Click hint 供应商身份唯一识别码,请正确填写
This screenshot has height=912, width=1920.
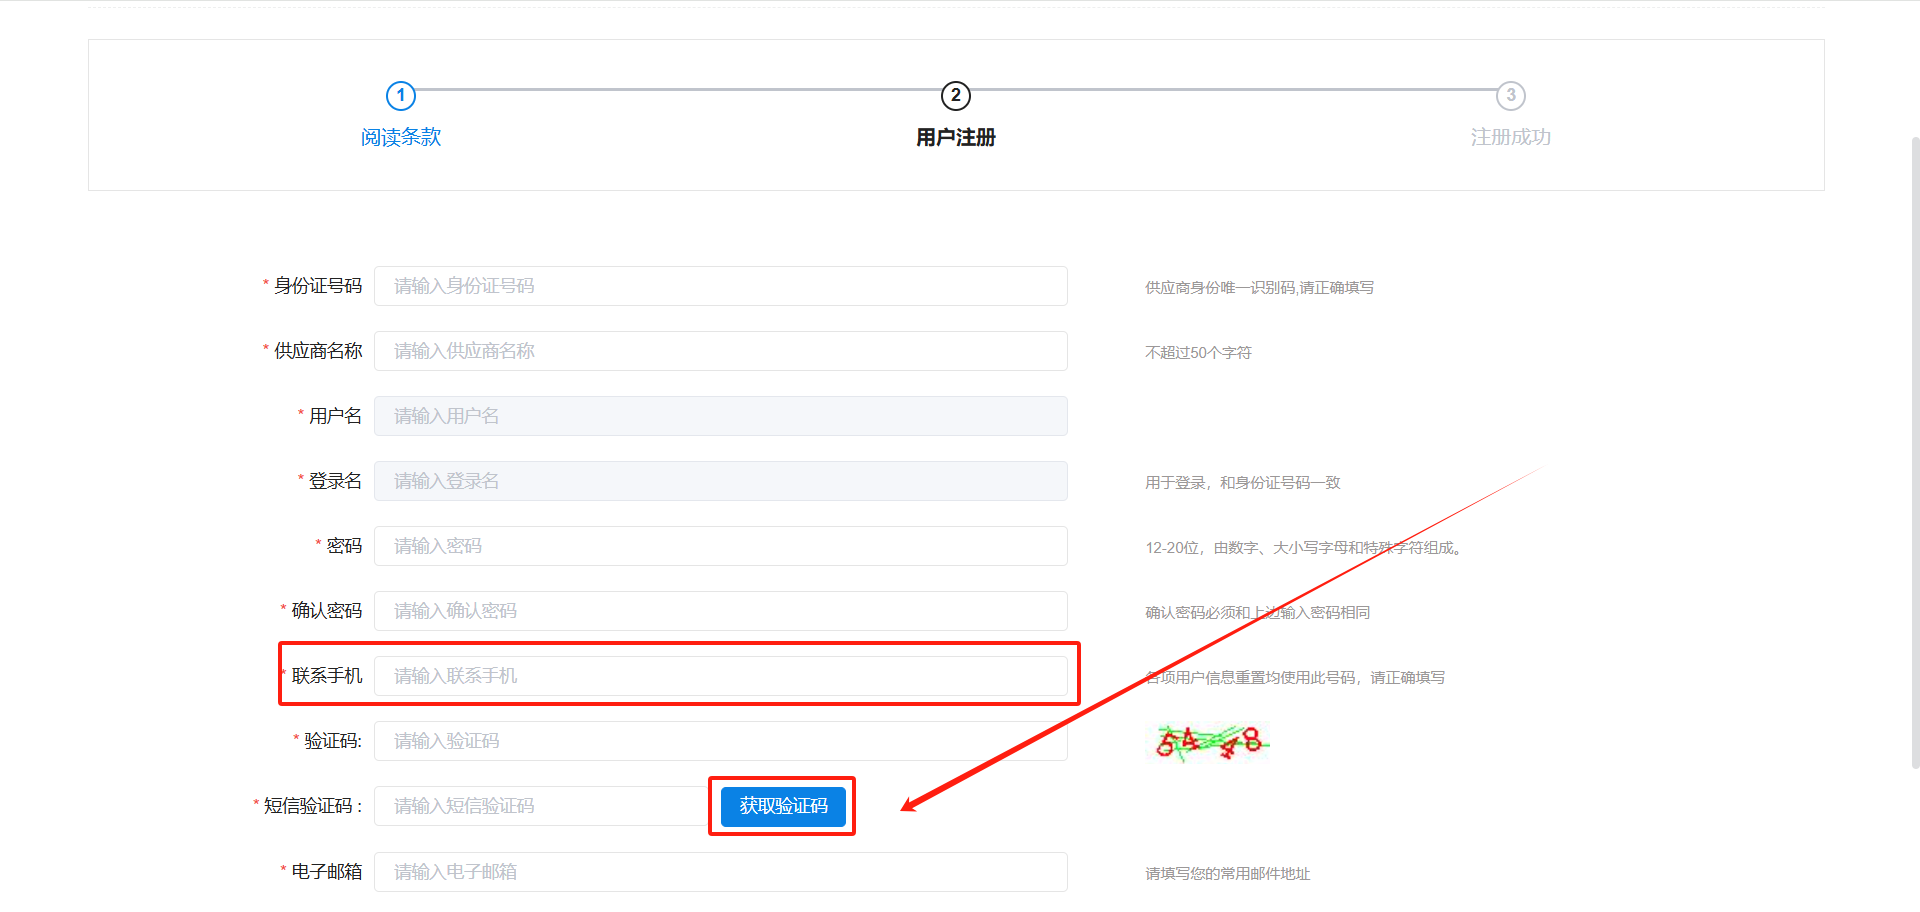(1259, 288)
